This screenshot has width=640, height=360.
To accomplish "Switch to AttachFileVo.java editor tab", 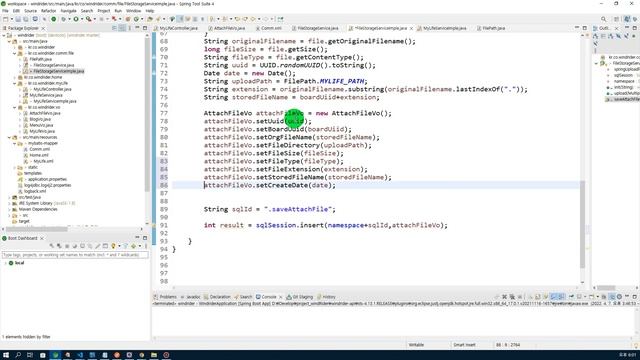I will click(x=227, y=28).
